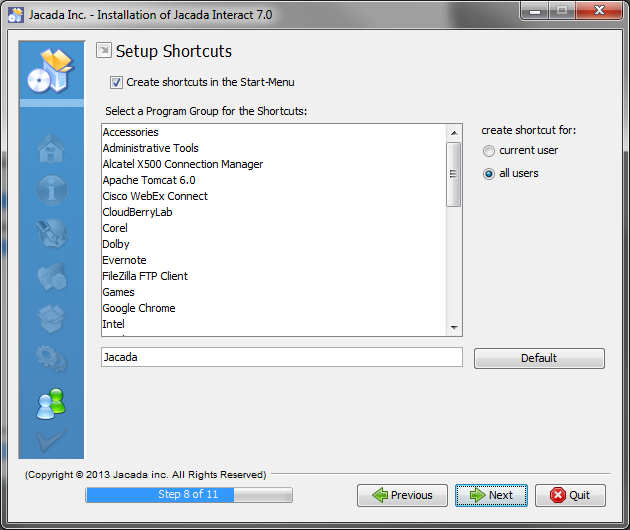Click the information step icon in the sidebar
Image resolution: width=630 pixels, height=530 pixels.
pos(51,190)
